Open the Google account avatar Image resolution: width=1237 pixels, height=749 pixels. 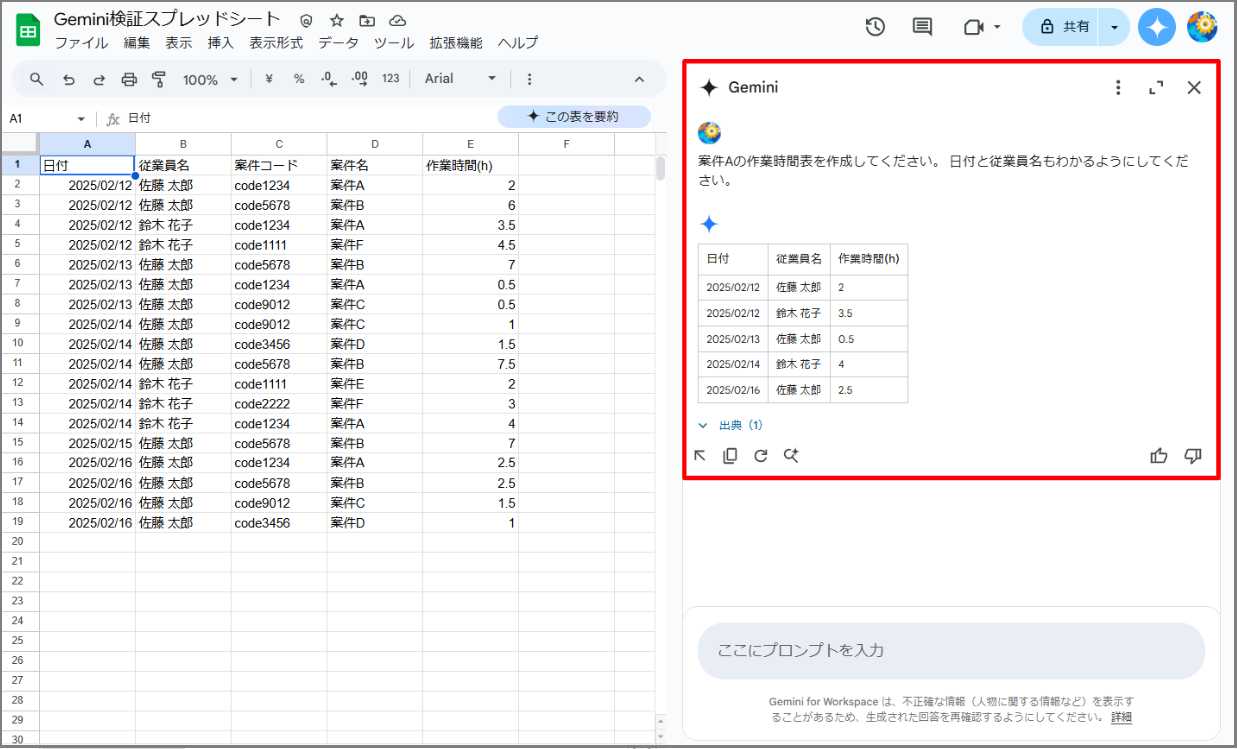pos(1202,27)
